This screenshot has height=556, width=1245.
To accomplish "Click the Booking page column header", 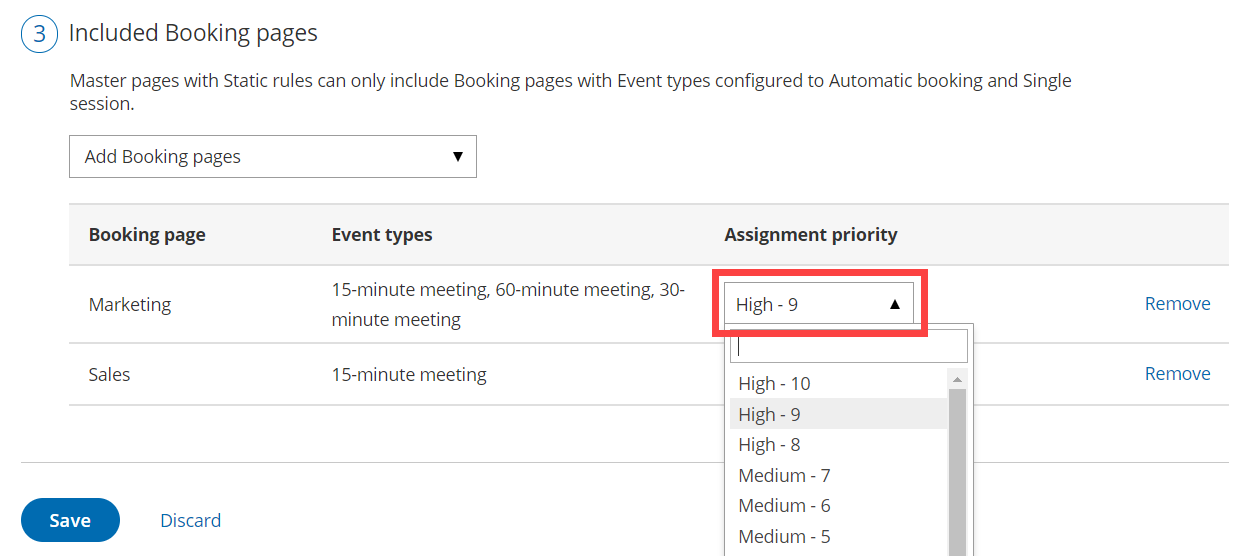I will pyautogui.click(x=147, y=235).
